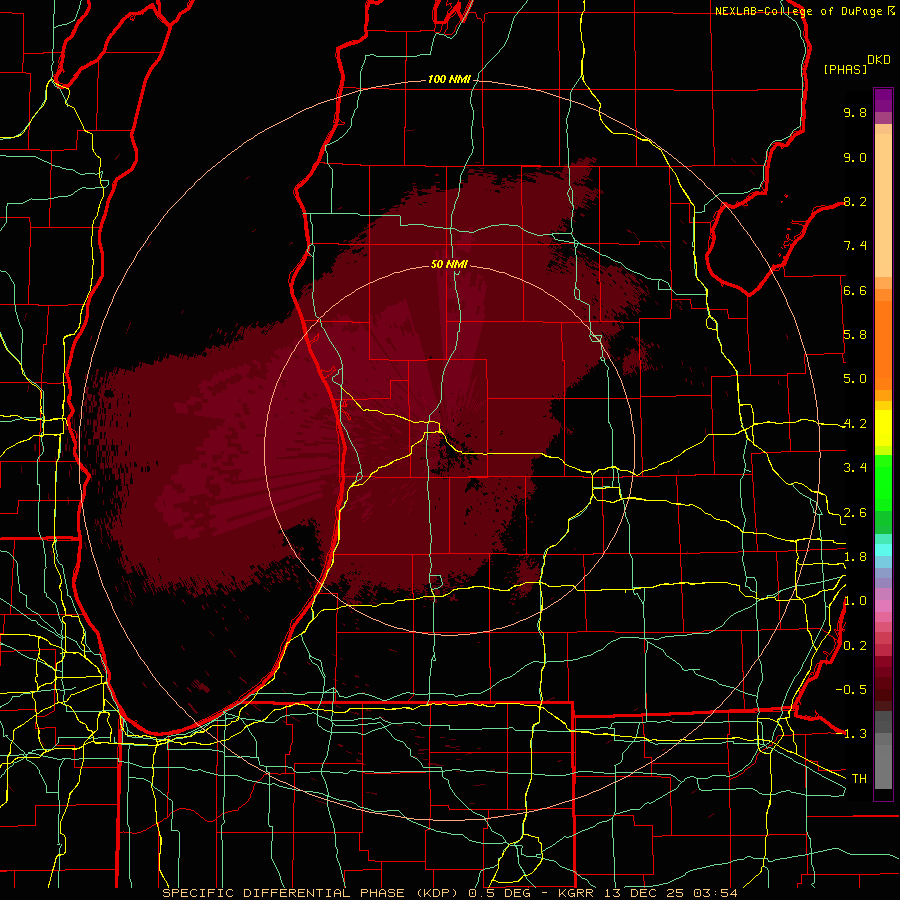Viewport: 900px width, 900px height.
Task: Click the 3.4 scale value
Action: (855, 468)
